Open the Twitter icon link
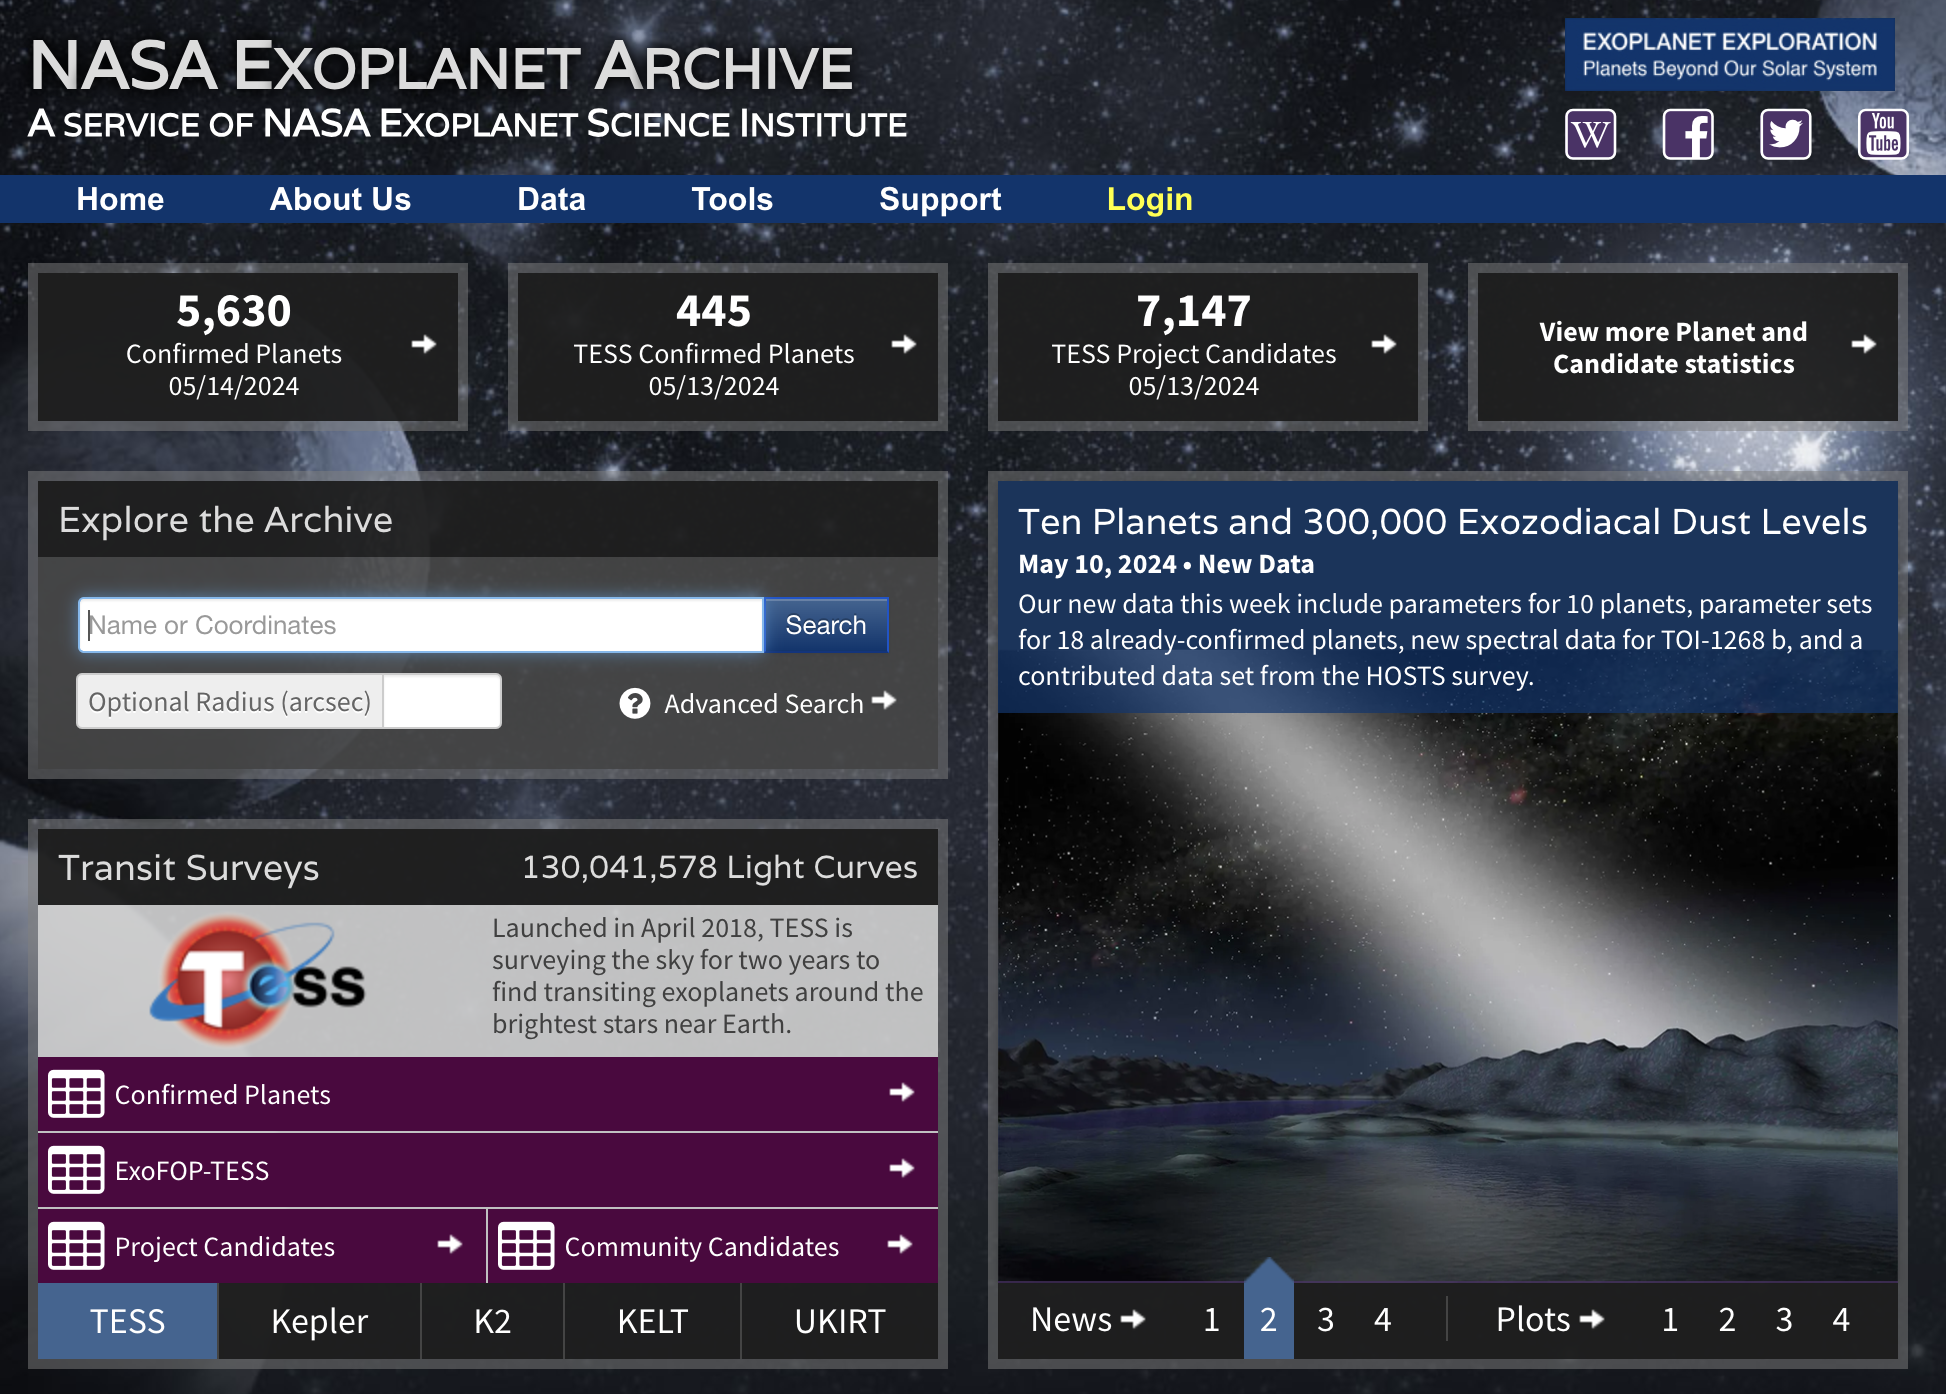 (1786, 133)
